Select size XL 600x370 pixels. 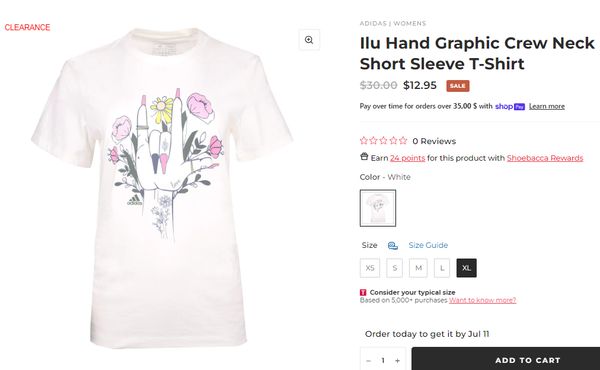466,268
